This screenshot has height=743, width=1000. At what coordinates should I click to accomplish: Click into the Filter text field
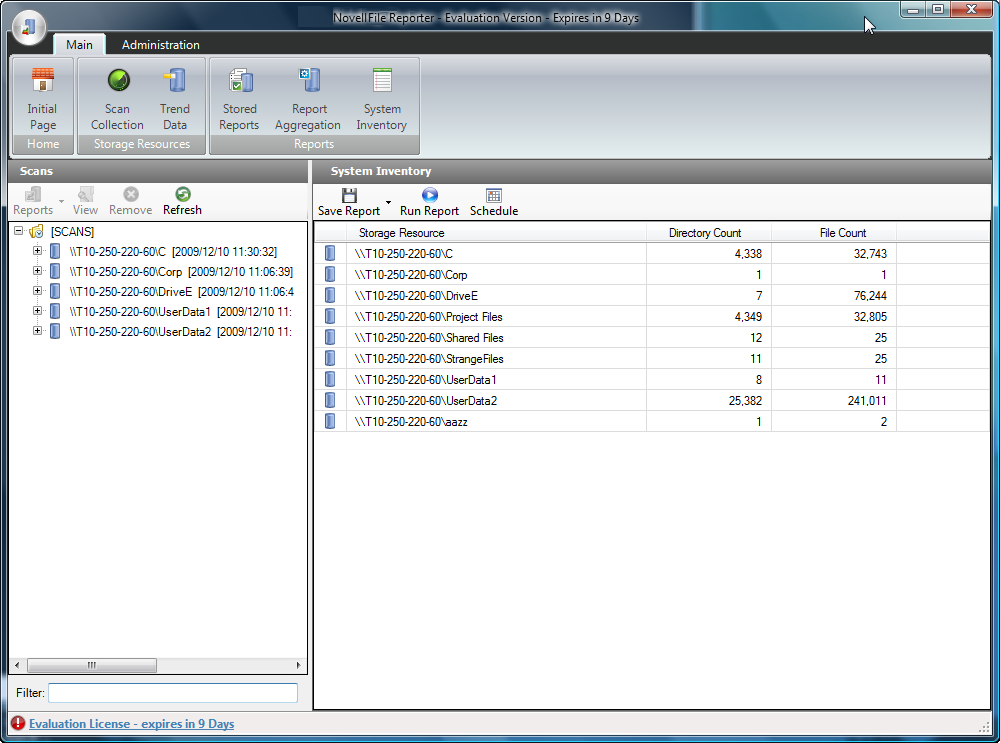coord(173,693)
